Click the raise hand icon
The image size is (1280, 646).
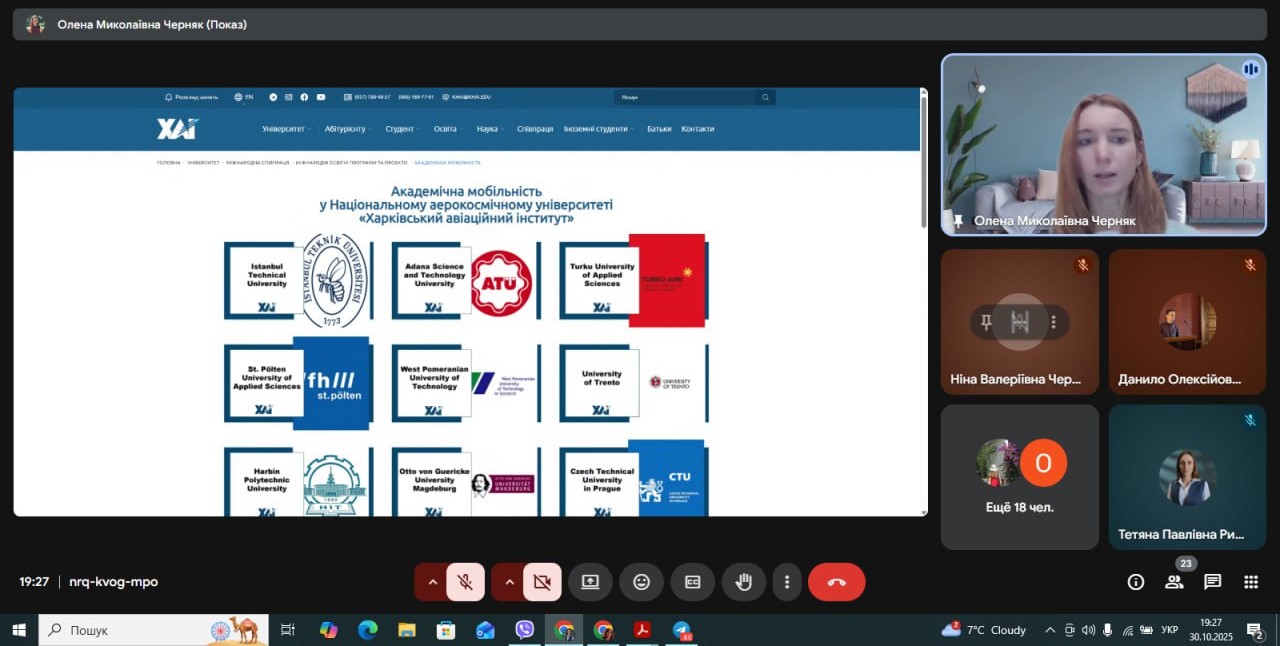(x=743, y=582)
